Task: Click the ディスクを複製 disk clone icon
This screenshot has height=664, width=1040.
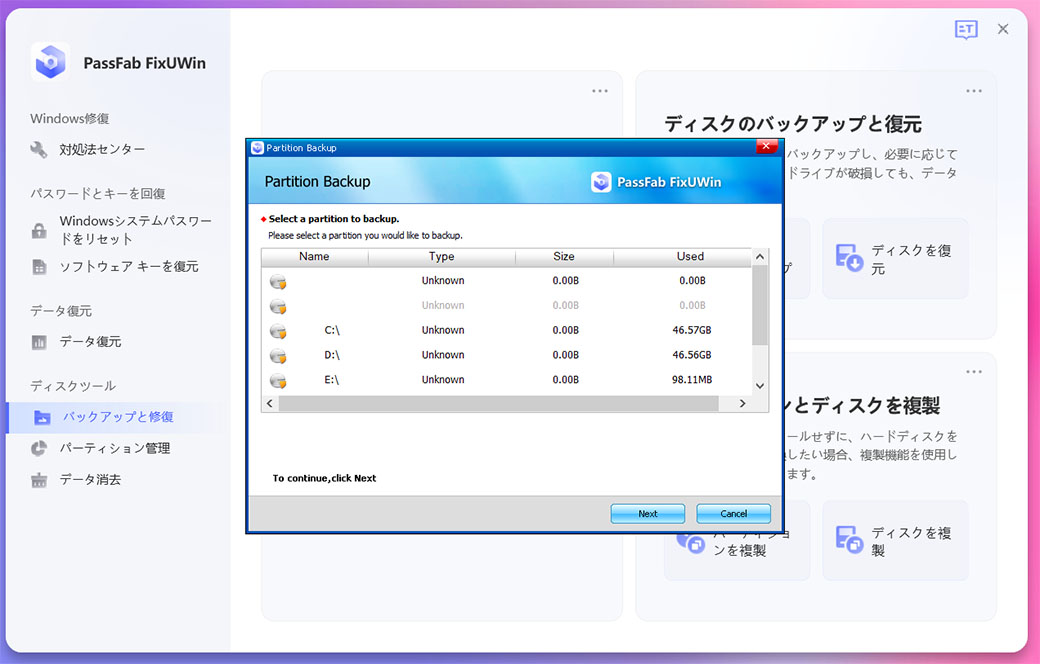Action: pos(849,540)
